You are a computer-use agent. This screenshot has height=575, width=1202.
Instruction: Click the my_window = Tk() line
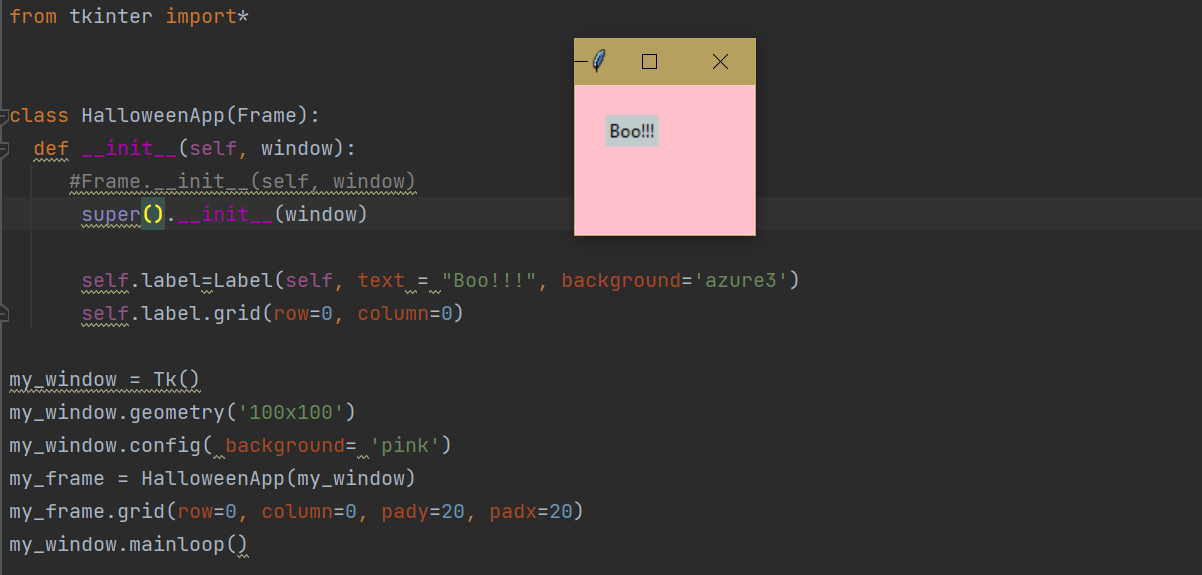[x=105, y=380]
